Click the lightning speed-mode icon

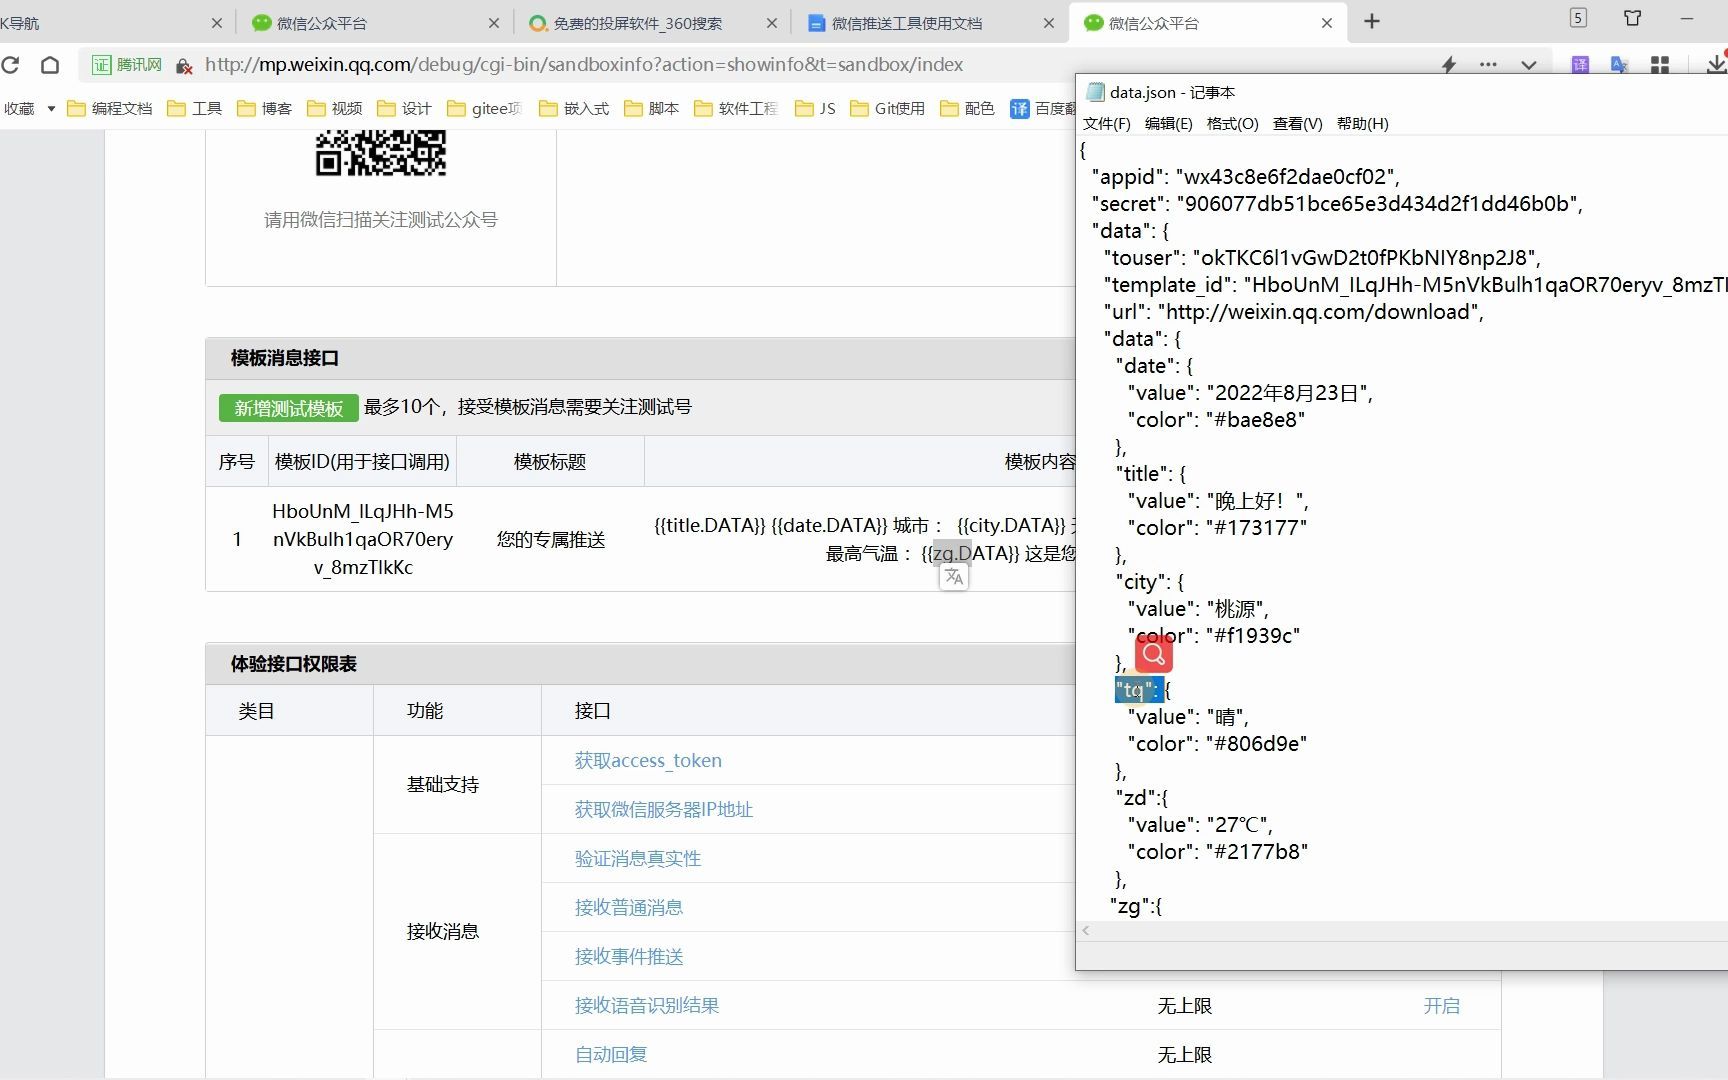(x=1448, y=65)
